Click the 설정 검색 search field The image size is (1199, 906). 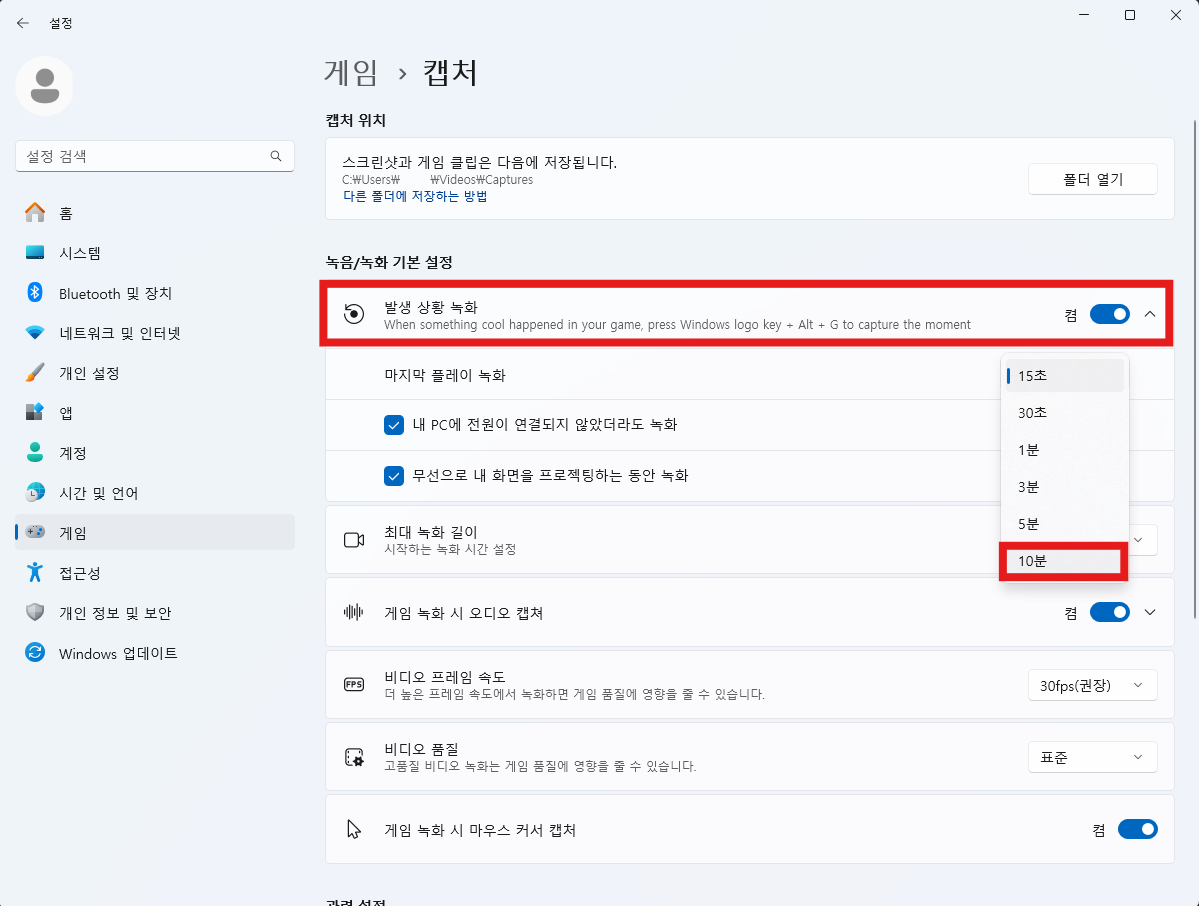[x=145, y=157]
